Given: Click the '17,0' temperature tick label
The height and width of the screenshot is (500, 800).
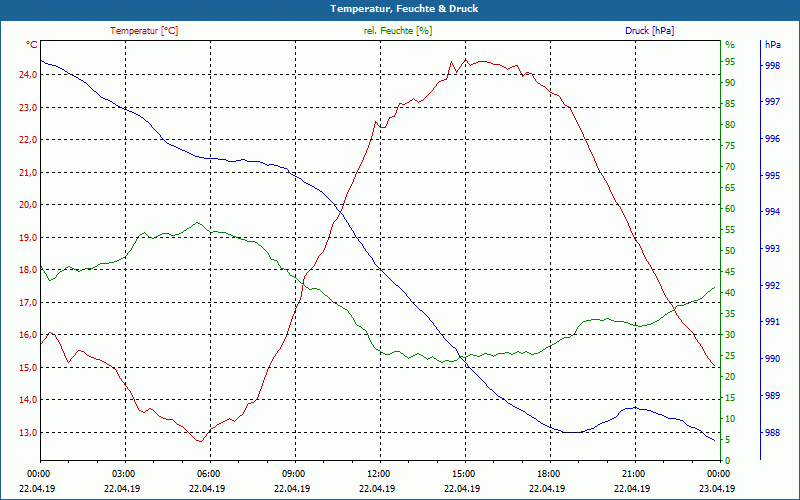Looking at the screenshot, I should 29,303.
